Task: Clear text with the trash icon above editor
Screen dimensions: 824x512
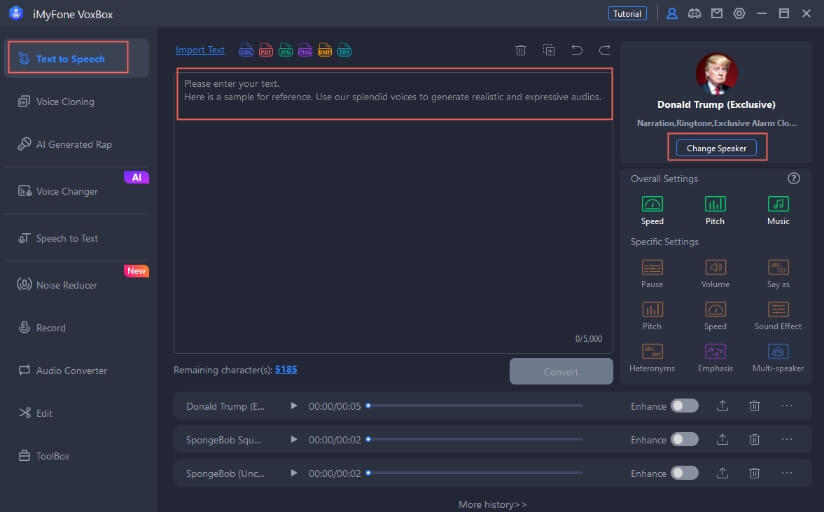Action: tap(520, 50)
